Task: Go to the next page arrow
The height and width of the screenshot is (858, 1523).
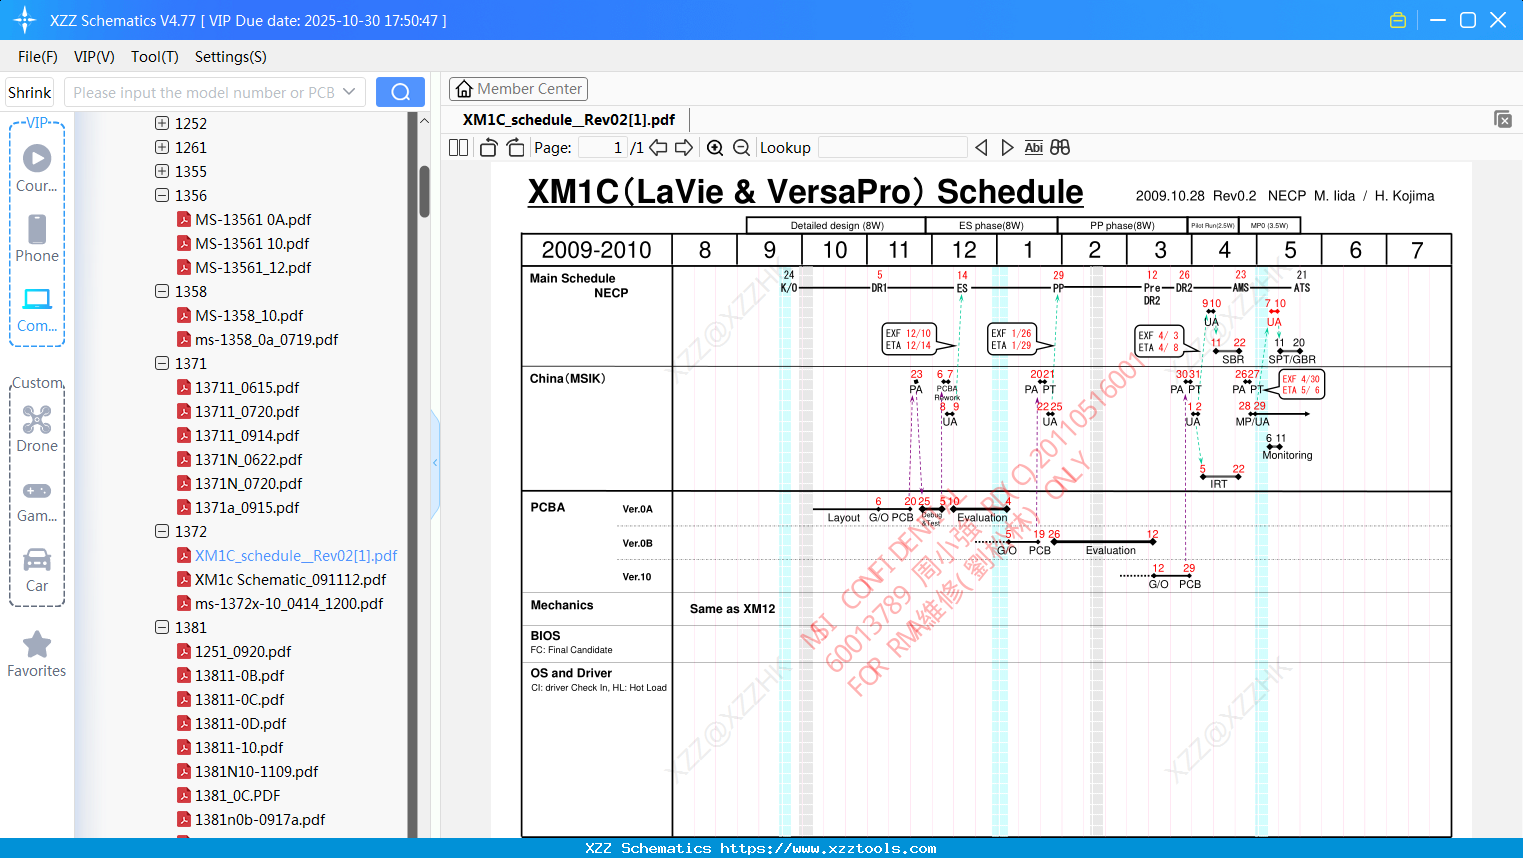Action: pyautogui.click(x=684, y=148)
